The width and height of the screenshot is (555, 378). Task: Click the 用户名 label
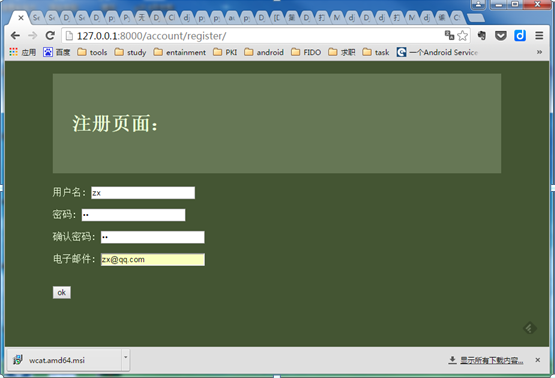point(69,192)
